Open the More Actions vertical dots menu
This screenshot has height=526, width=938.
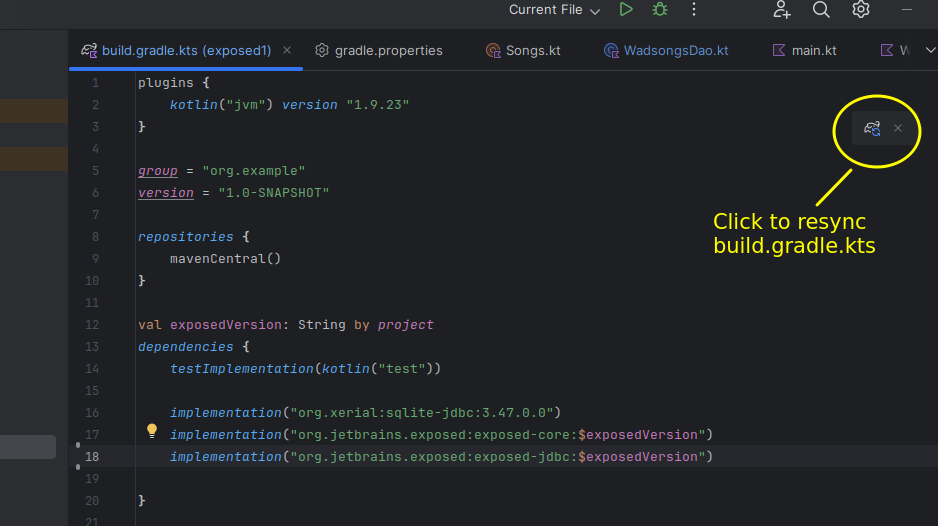[694, 10]
